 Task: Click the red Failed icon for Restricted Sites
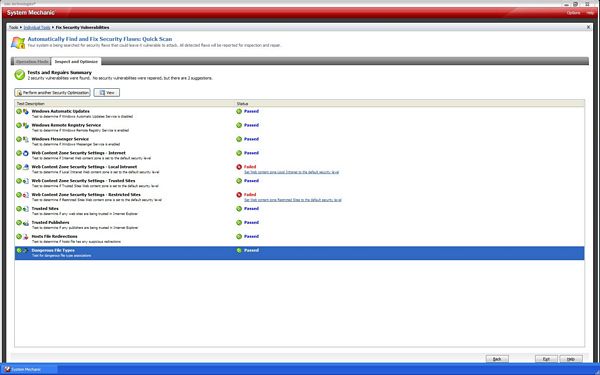point(239,195)
